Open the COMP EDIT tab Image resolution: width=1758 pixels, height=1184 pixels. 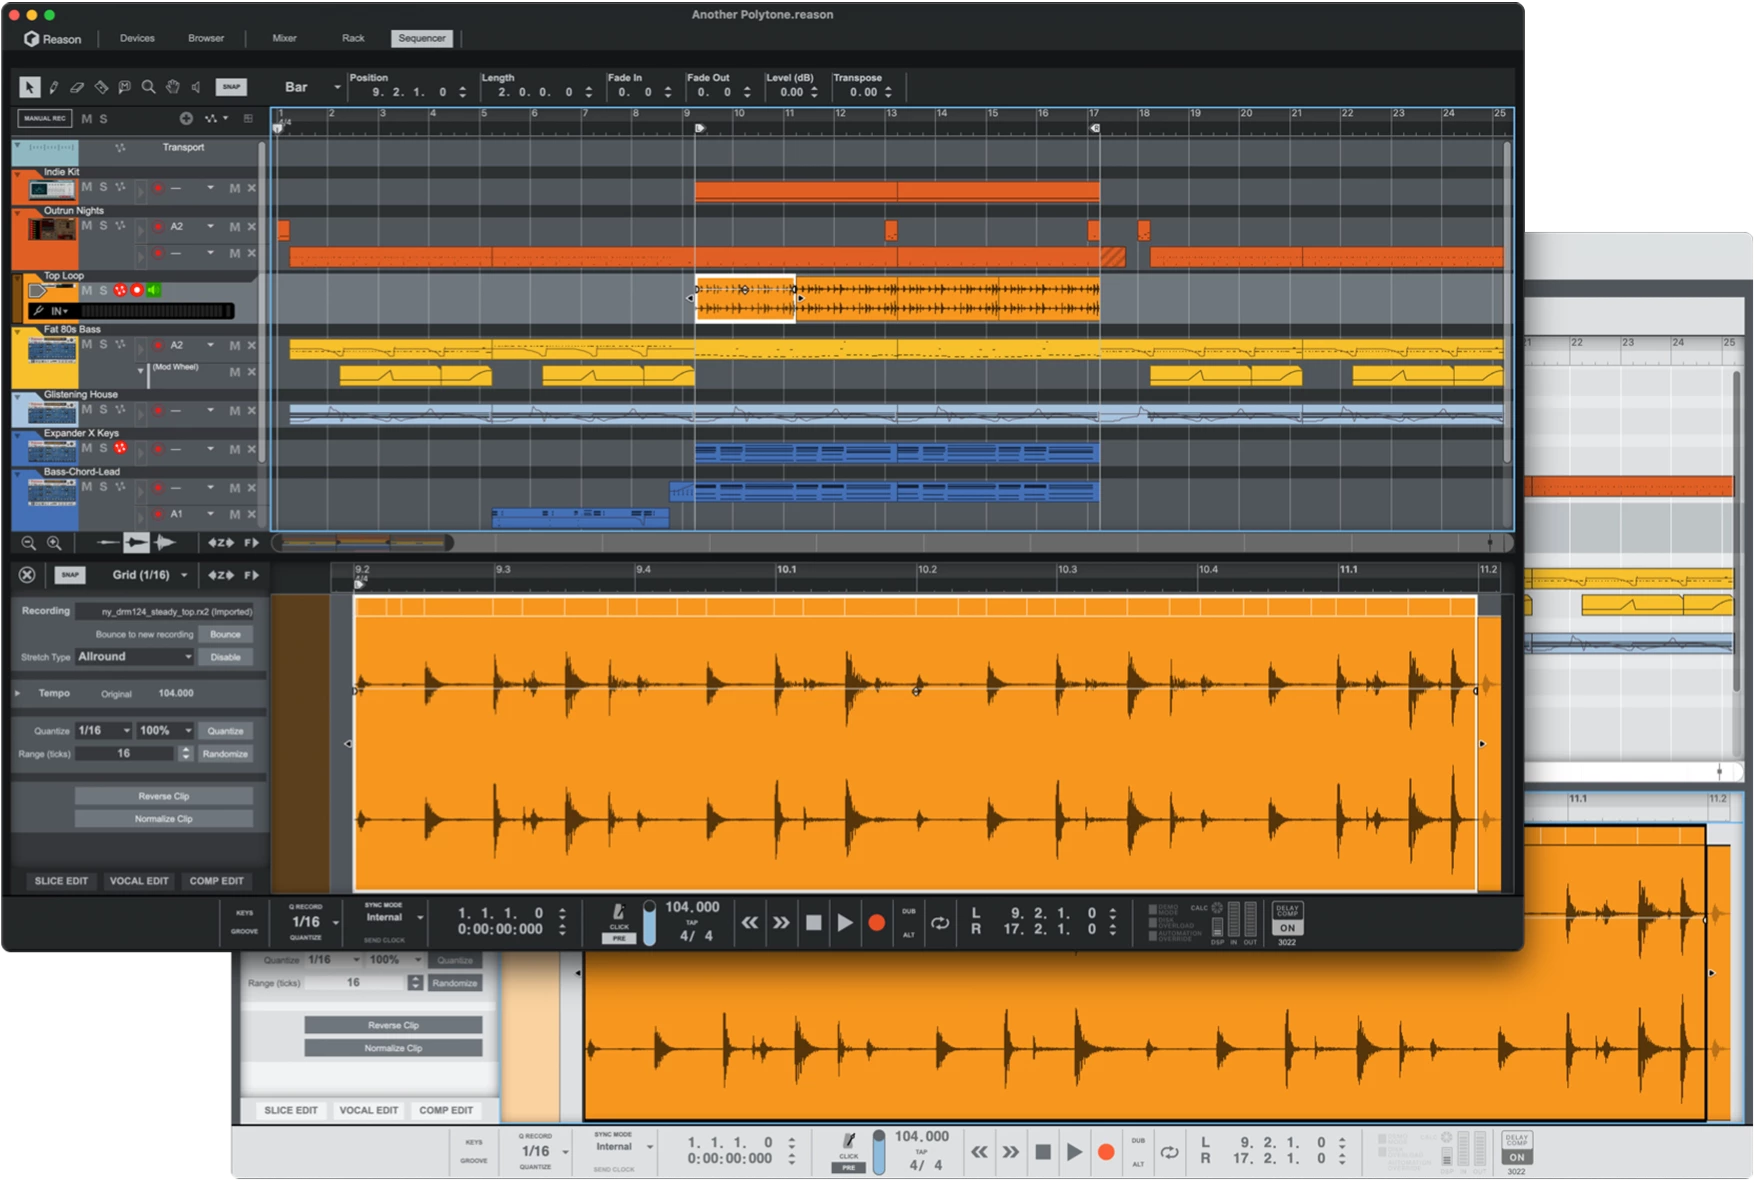(x=217, y=881)
